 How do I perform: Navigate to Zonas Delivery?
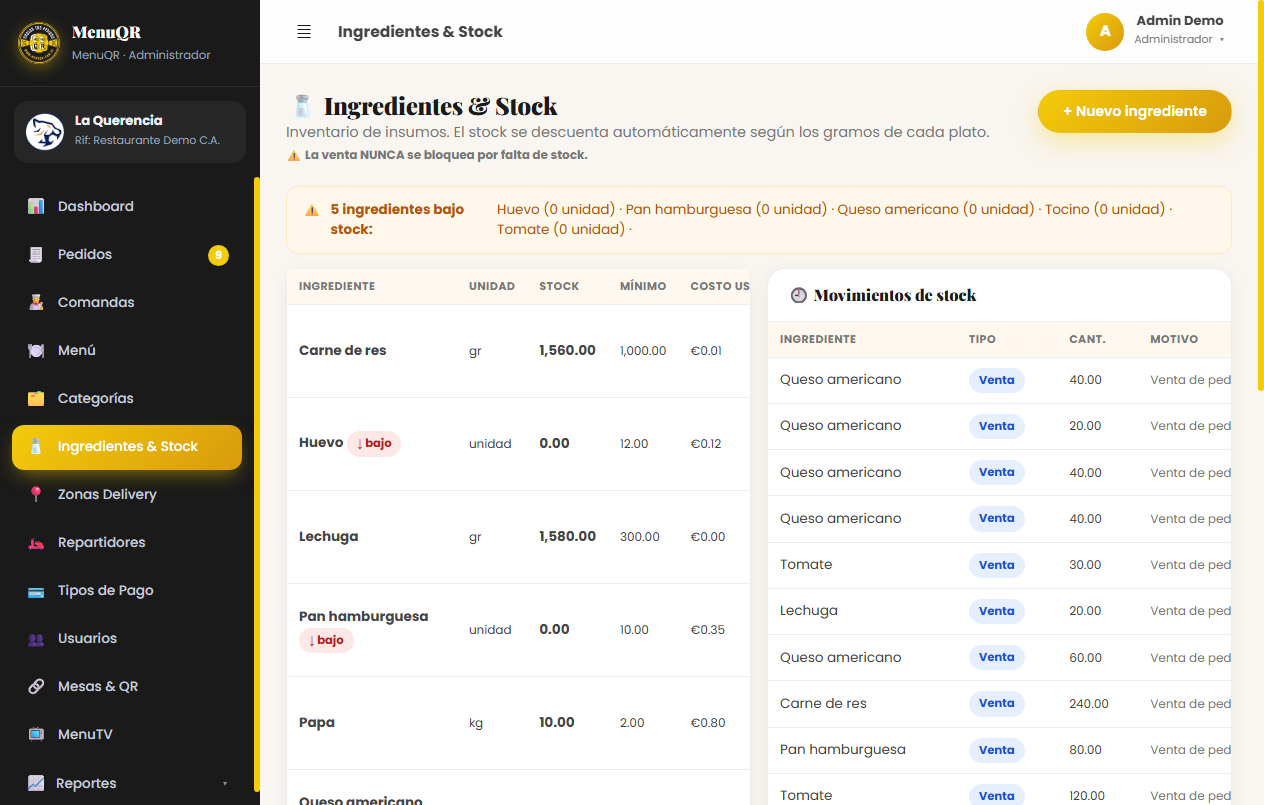[127, 494]
